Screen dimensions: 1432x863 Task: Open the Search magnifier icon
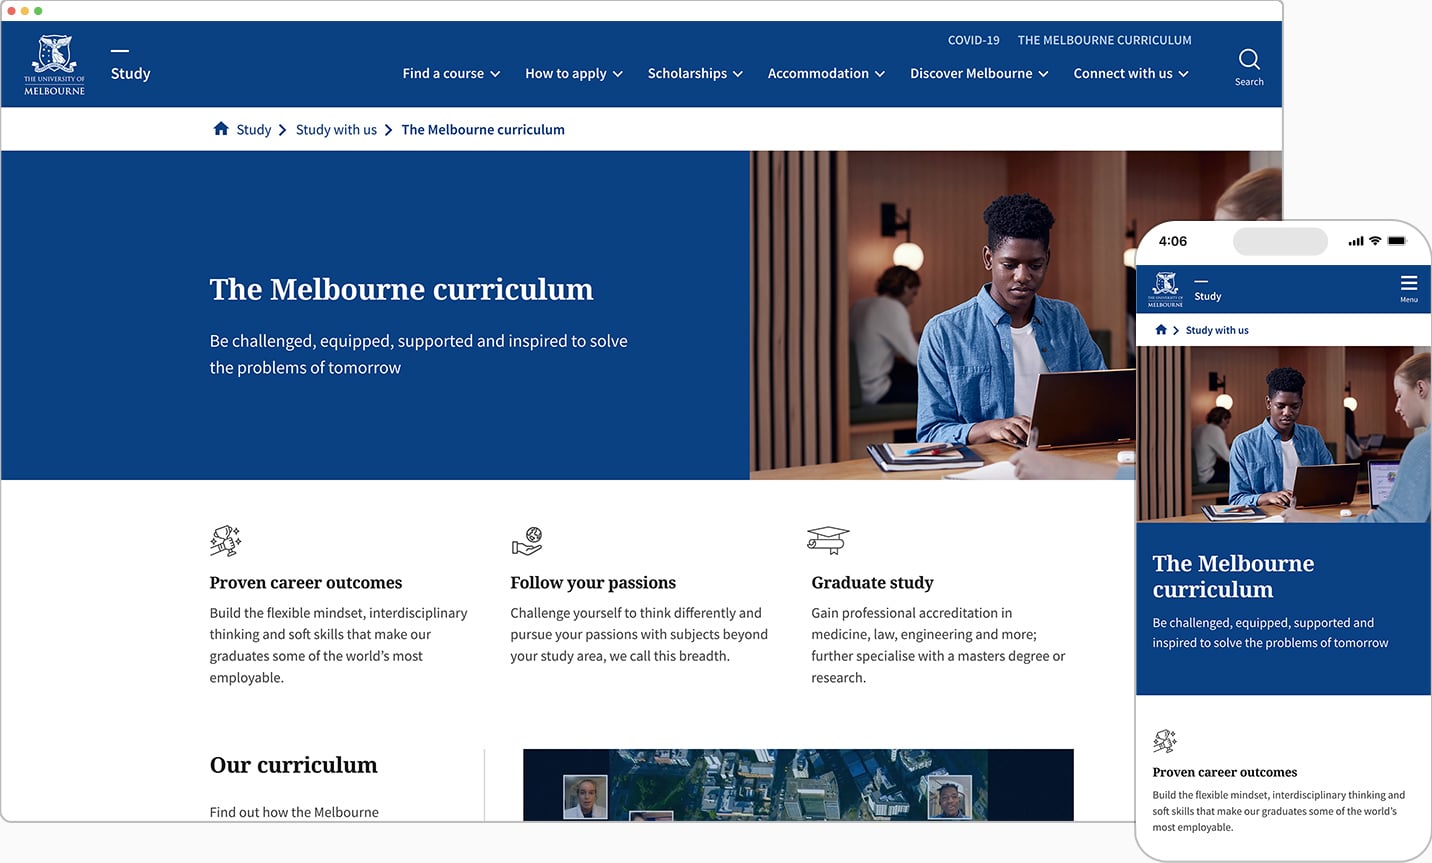coord(1249,60)
